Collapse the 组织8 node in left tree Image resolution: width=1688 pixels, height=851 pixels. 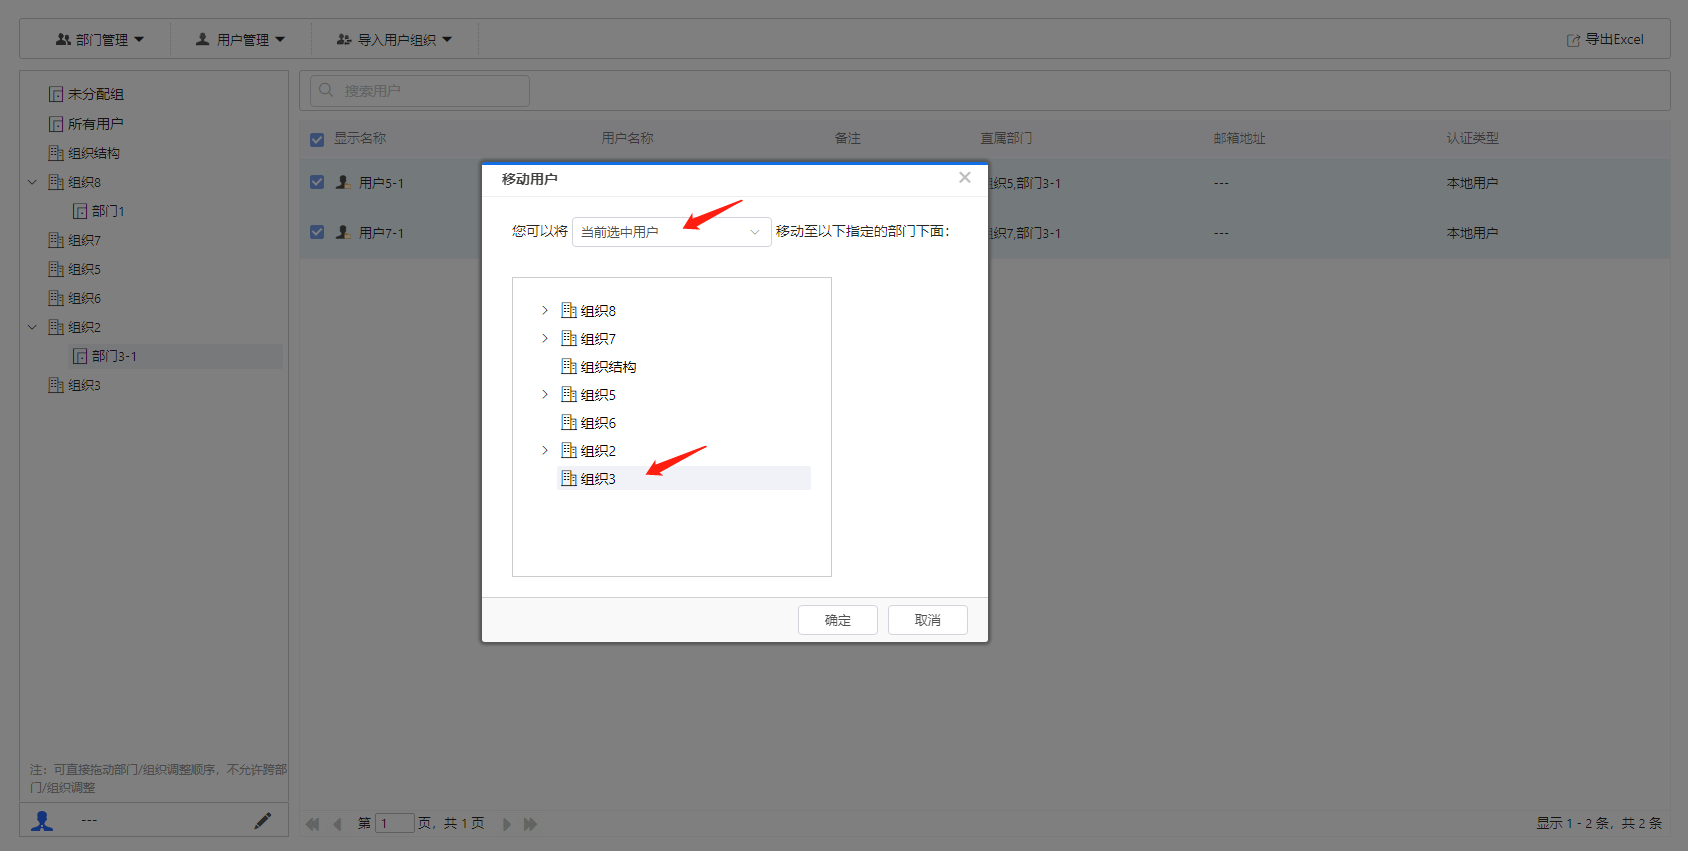pyautogui.click(x=32, y=182)
